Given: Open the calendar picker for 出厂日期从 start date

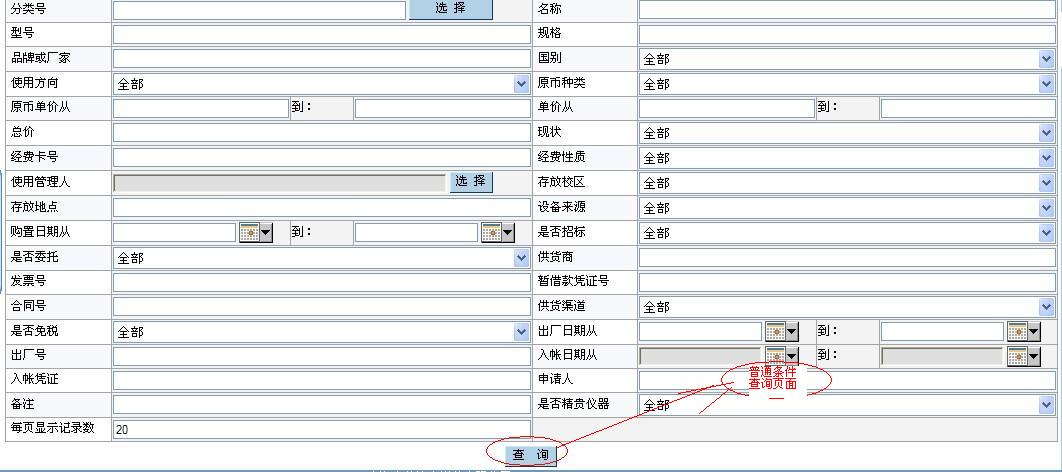Looking at the screenshot, I should pyautogui.click(x=781, y=331).
